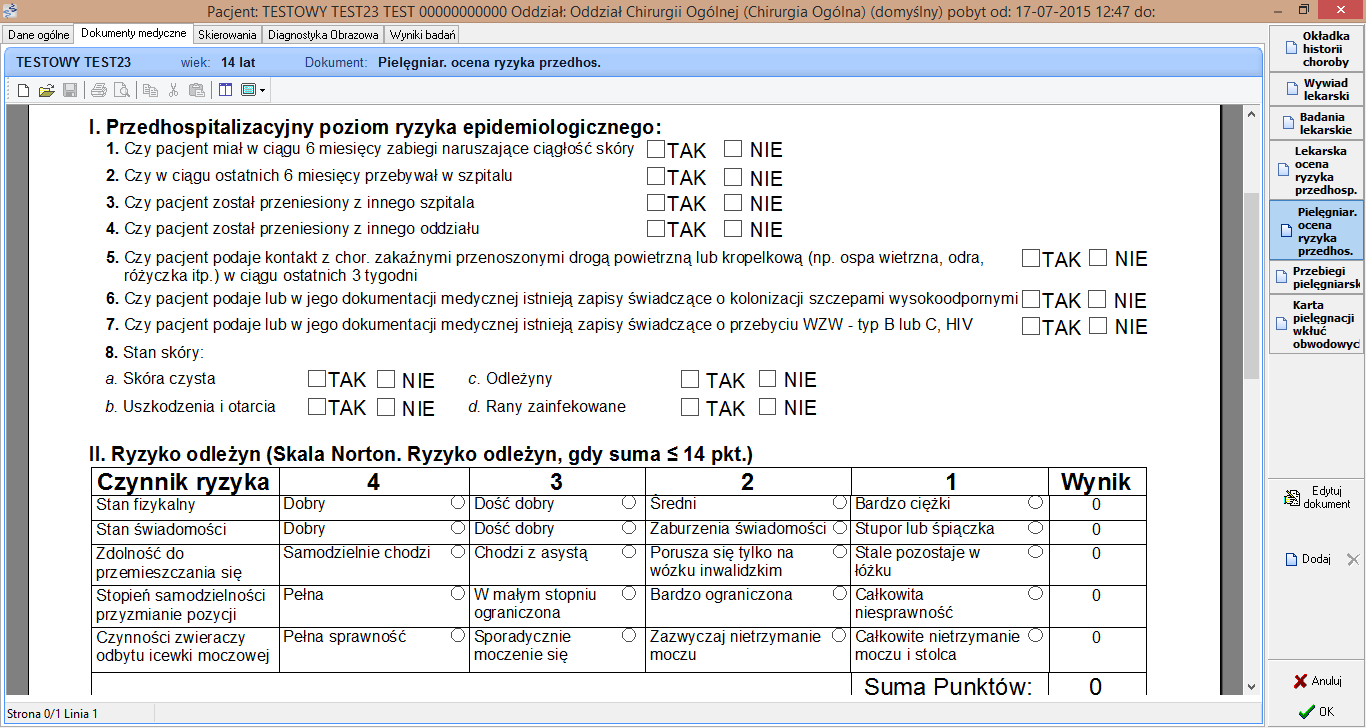Viewport: 1366px width, 728px height.
Task: Click Edytuj dokument button
Action: click(x=1318, y=497)
